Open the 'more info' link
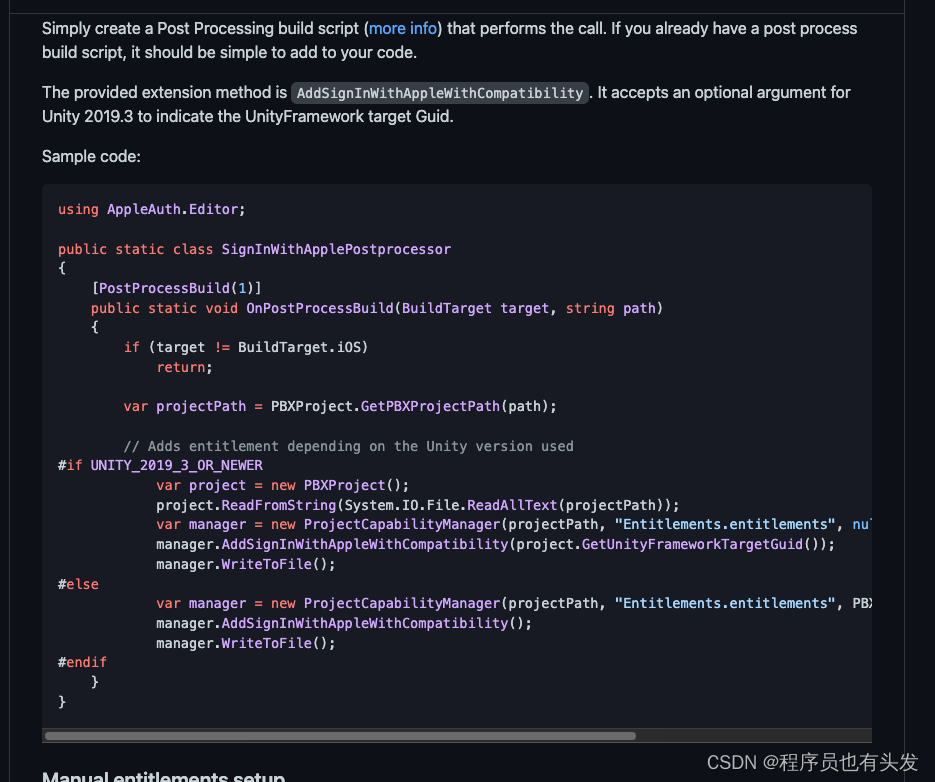The image size is (935, 782). click(403, 29)
